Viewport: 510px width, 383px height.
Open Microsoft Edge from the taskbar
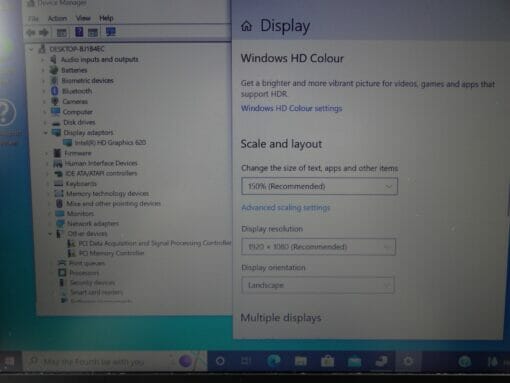pos(274,361)
